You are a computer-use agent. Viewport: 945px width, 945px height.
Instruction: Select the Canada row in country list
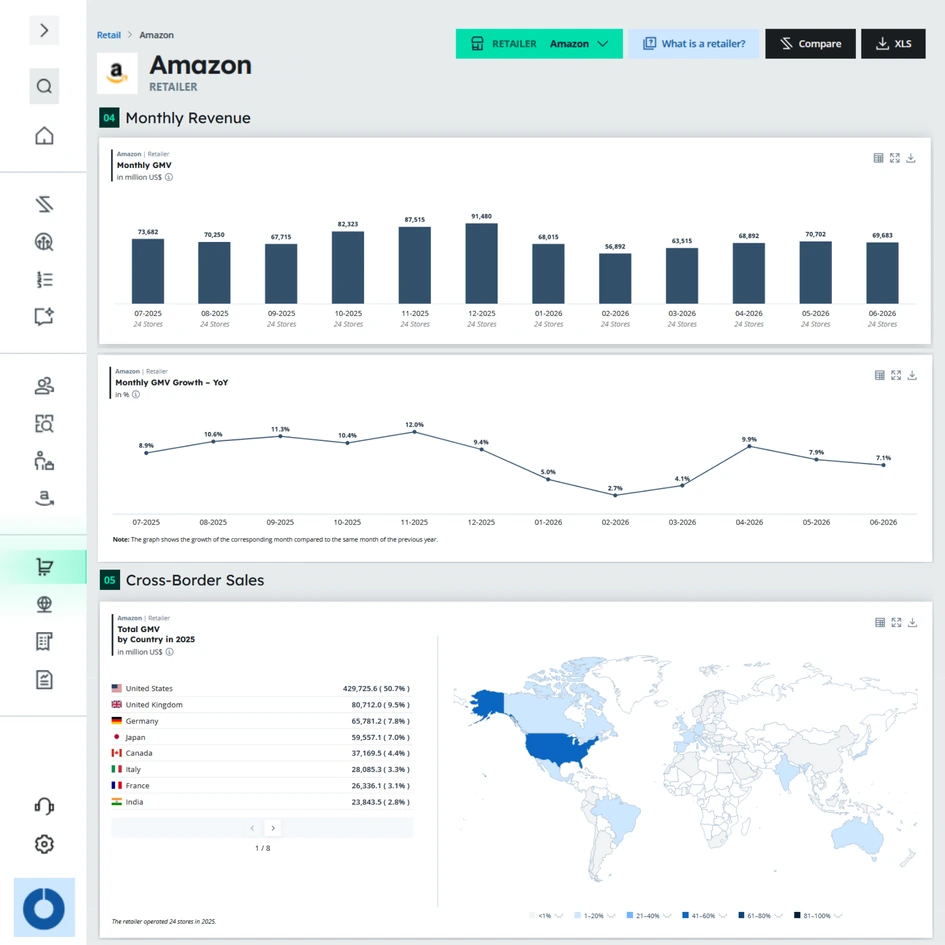(x=262, y=753)
